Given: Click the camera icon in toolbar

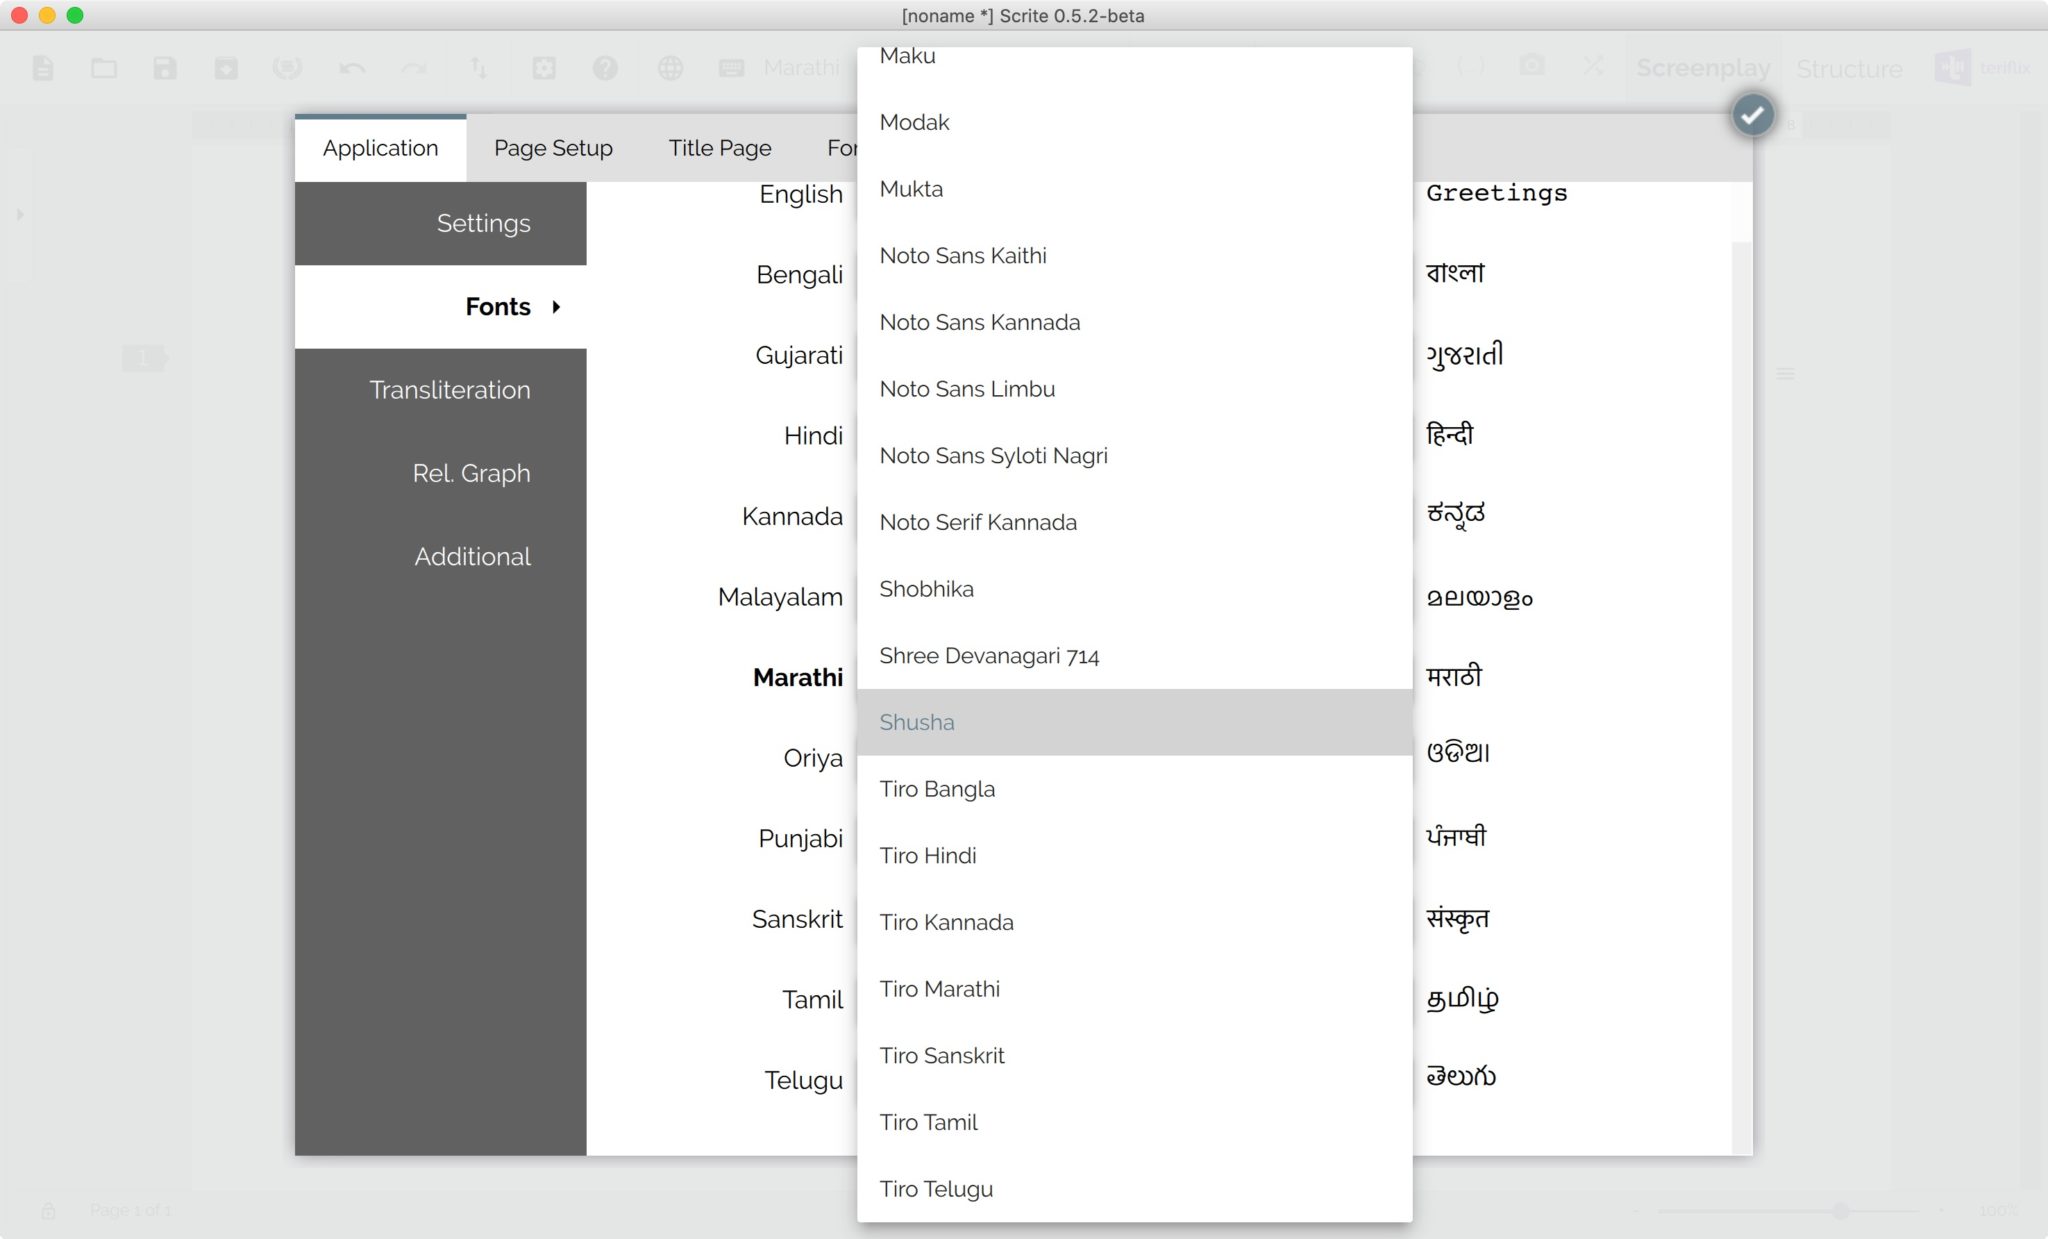Looking at the screenshot, I should pyautogui.click(x=1531, y=66).
